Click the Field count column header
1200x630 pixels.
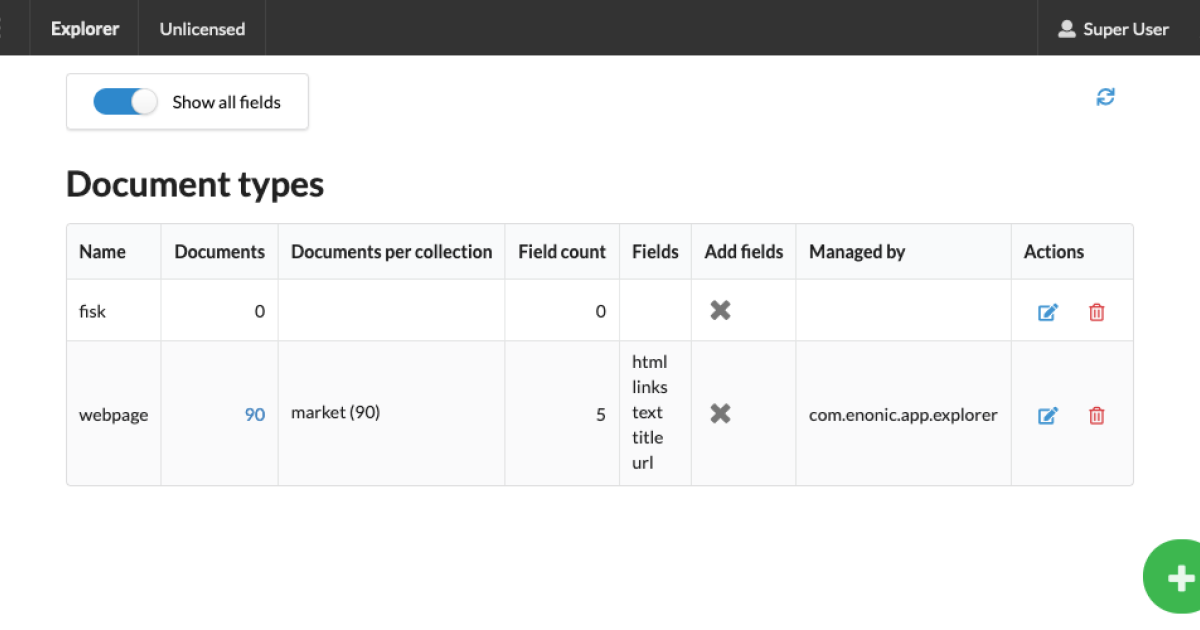pos(561,251)
